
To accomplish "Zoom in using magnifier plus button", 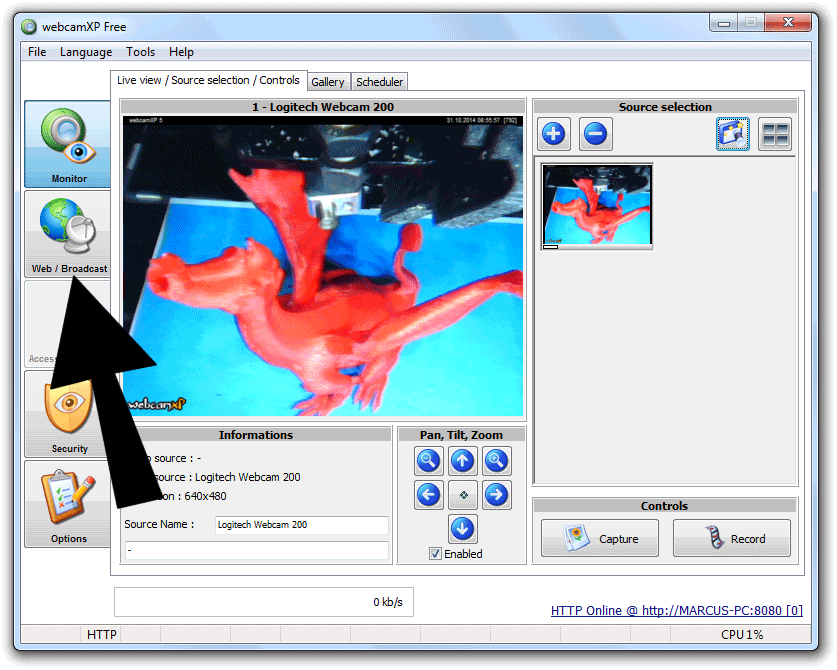I will click(x=497, y=461).
